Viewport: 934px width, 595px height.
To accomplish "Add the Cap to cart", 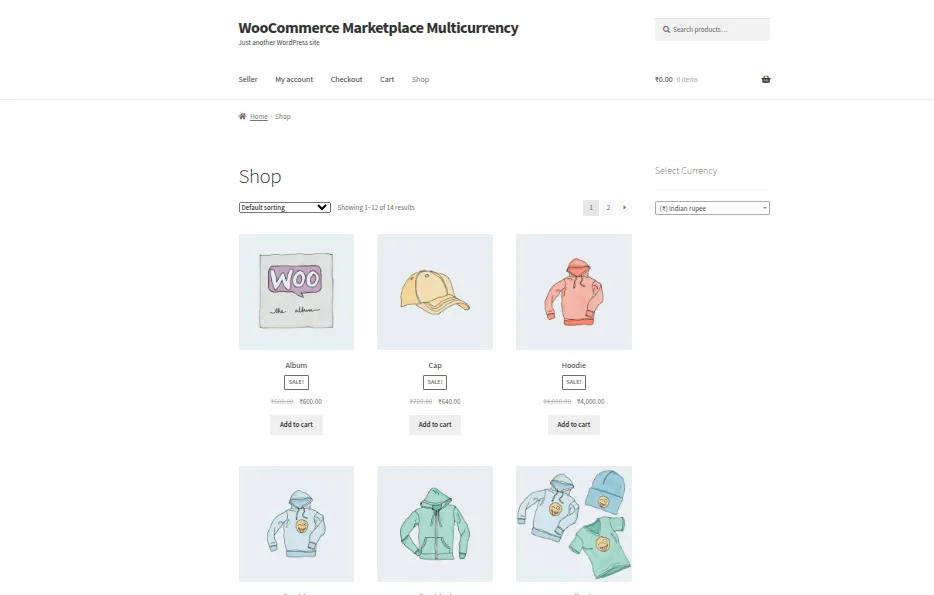I will 435,424.
